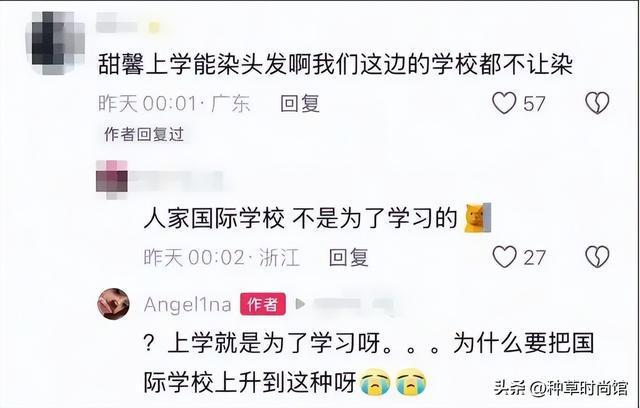Image resolution: width=640 pixels, height=408 pixels.
Task: Like the comment with 57 likes
Action: (x=504, y=103)
